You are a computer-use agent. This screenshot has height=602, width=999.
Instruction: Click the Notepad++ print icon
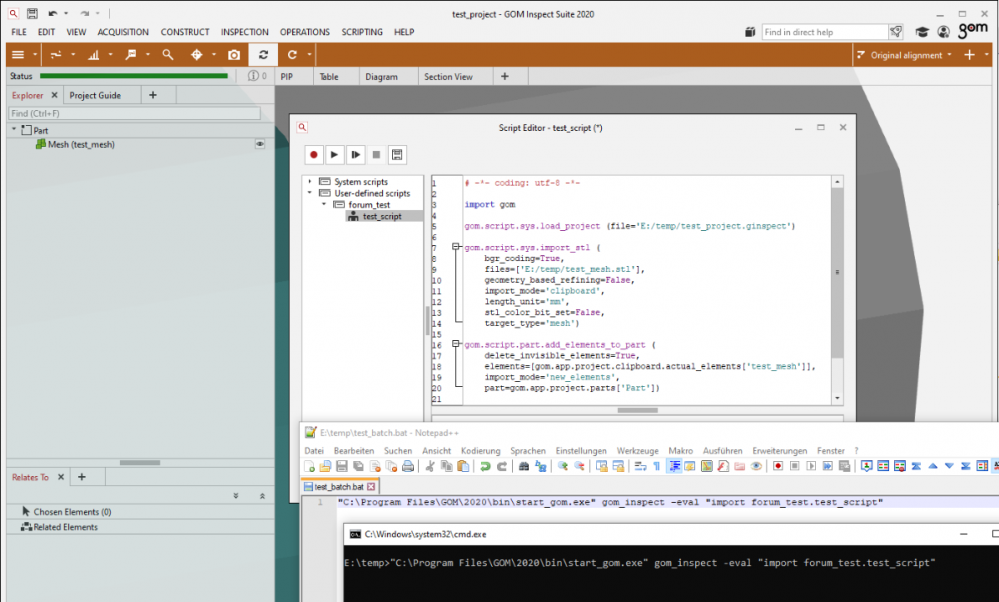click(x=408, y=466)
